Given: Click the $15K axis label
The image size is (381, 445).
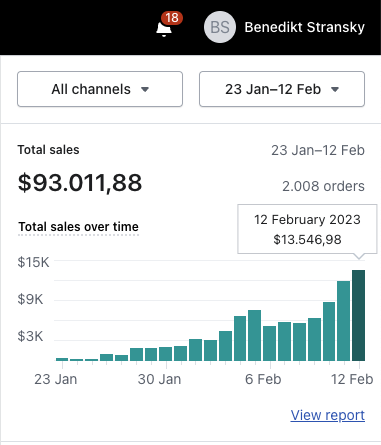Looking at the screenshot, I should [x=33, y=262].
